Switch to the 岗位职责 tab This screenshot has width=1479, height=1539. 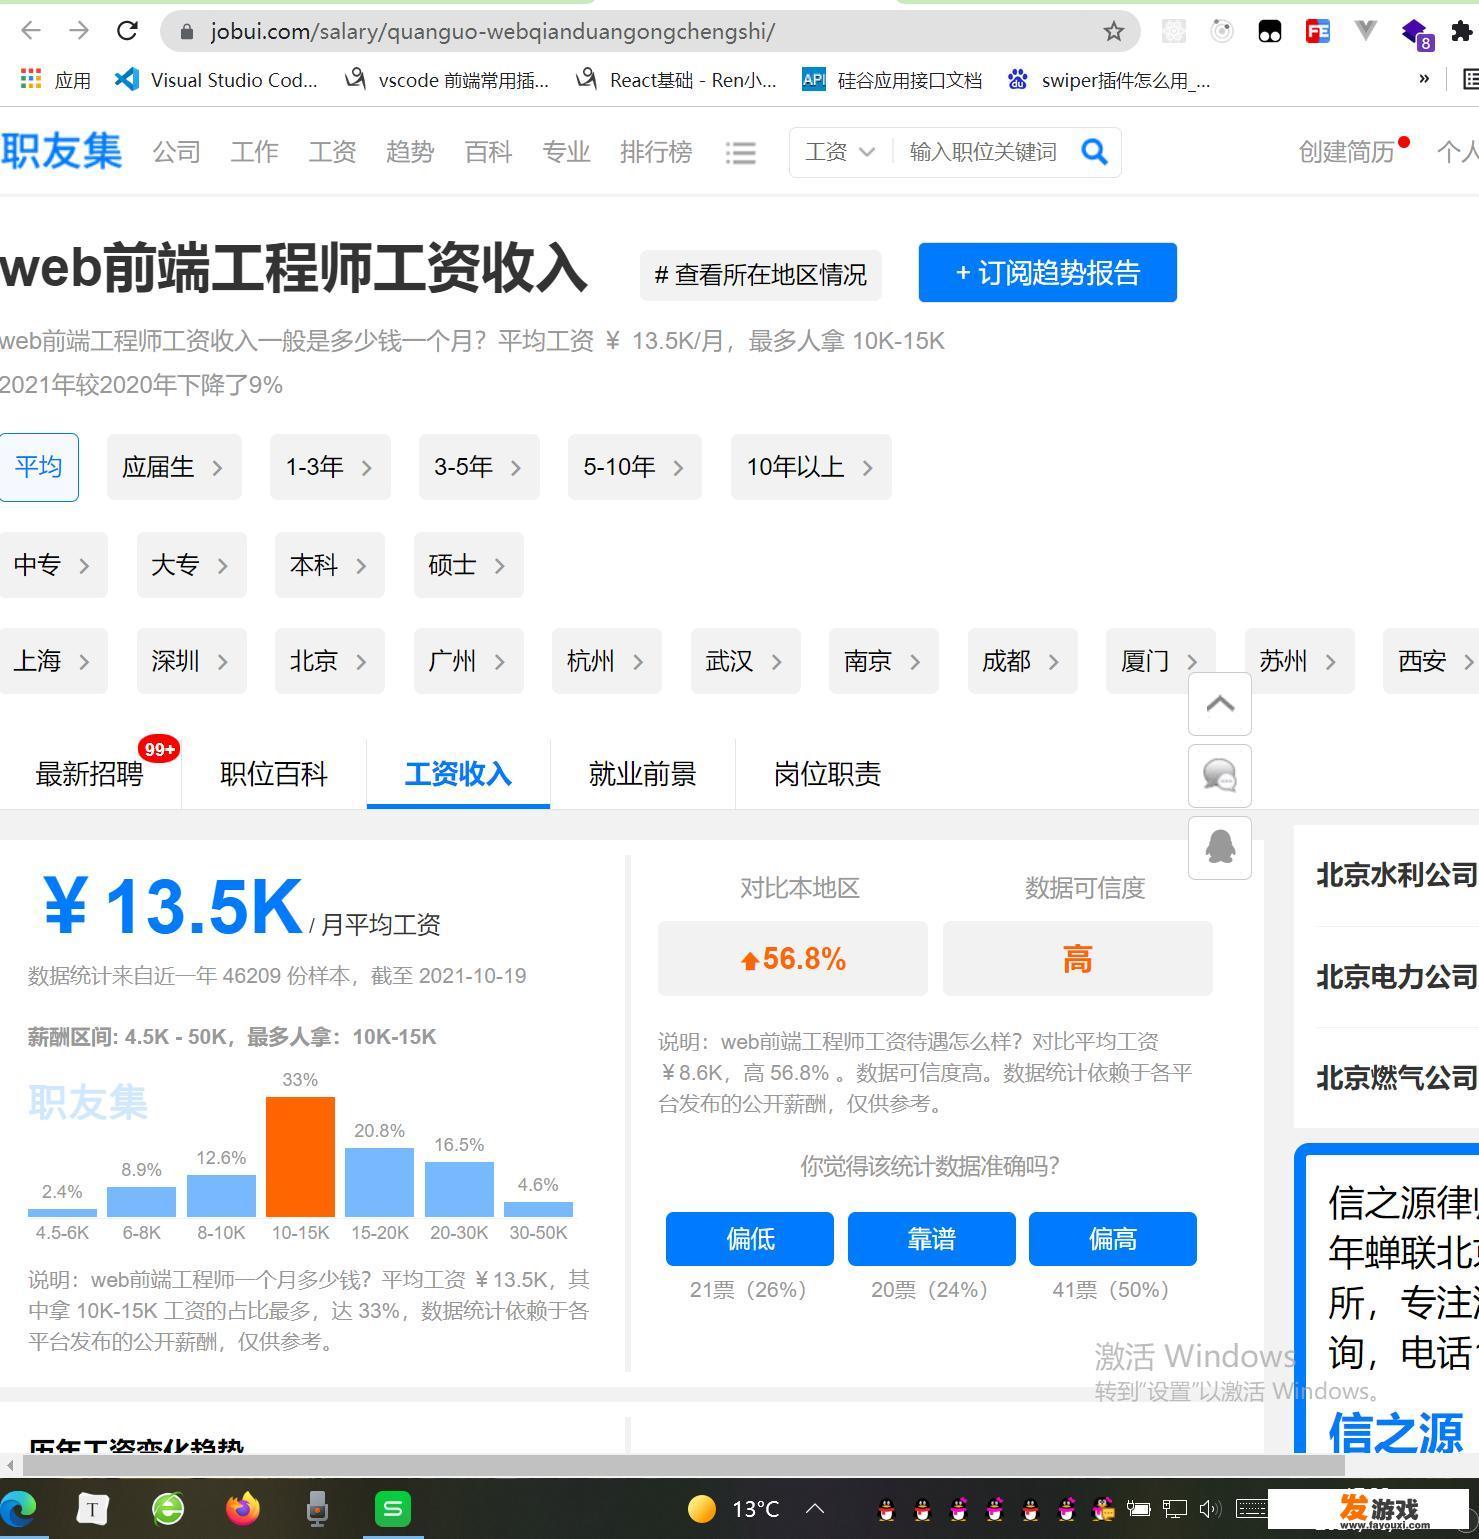pos(827,774)
